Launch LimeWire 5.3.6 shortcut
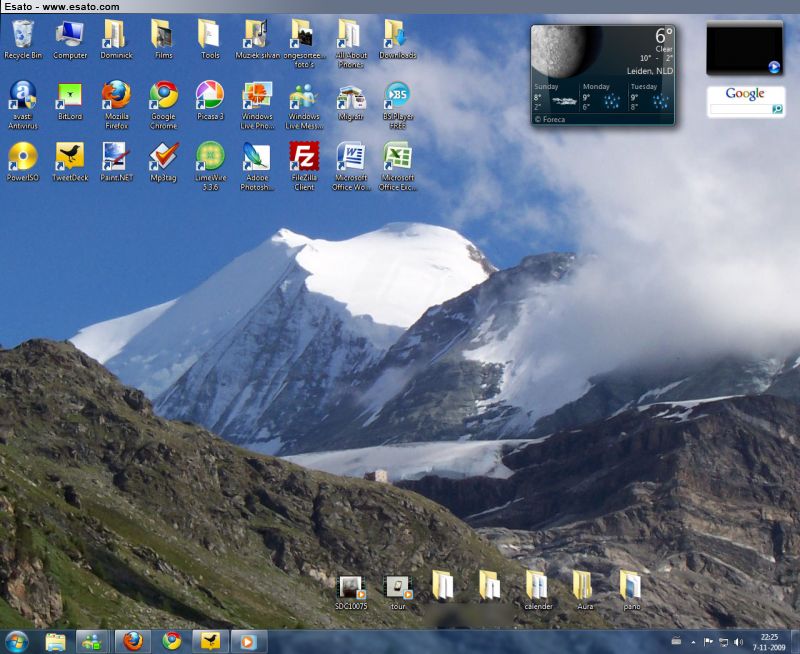Screen dimensions: 800x654 210,166
